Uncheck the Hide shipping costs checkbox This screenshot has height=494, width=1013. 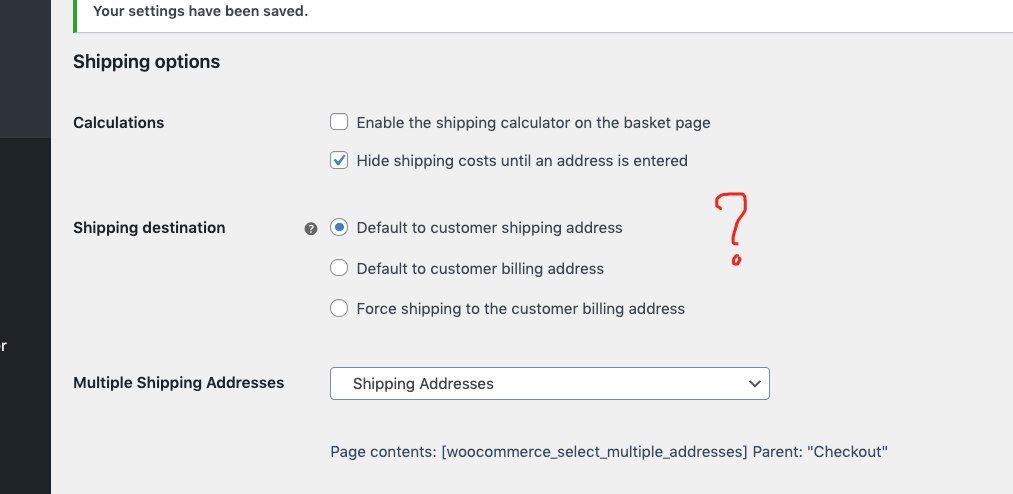click(x=339, y=160)
